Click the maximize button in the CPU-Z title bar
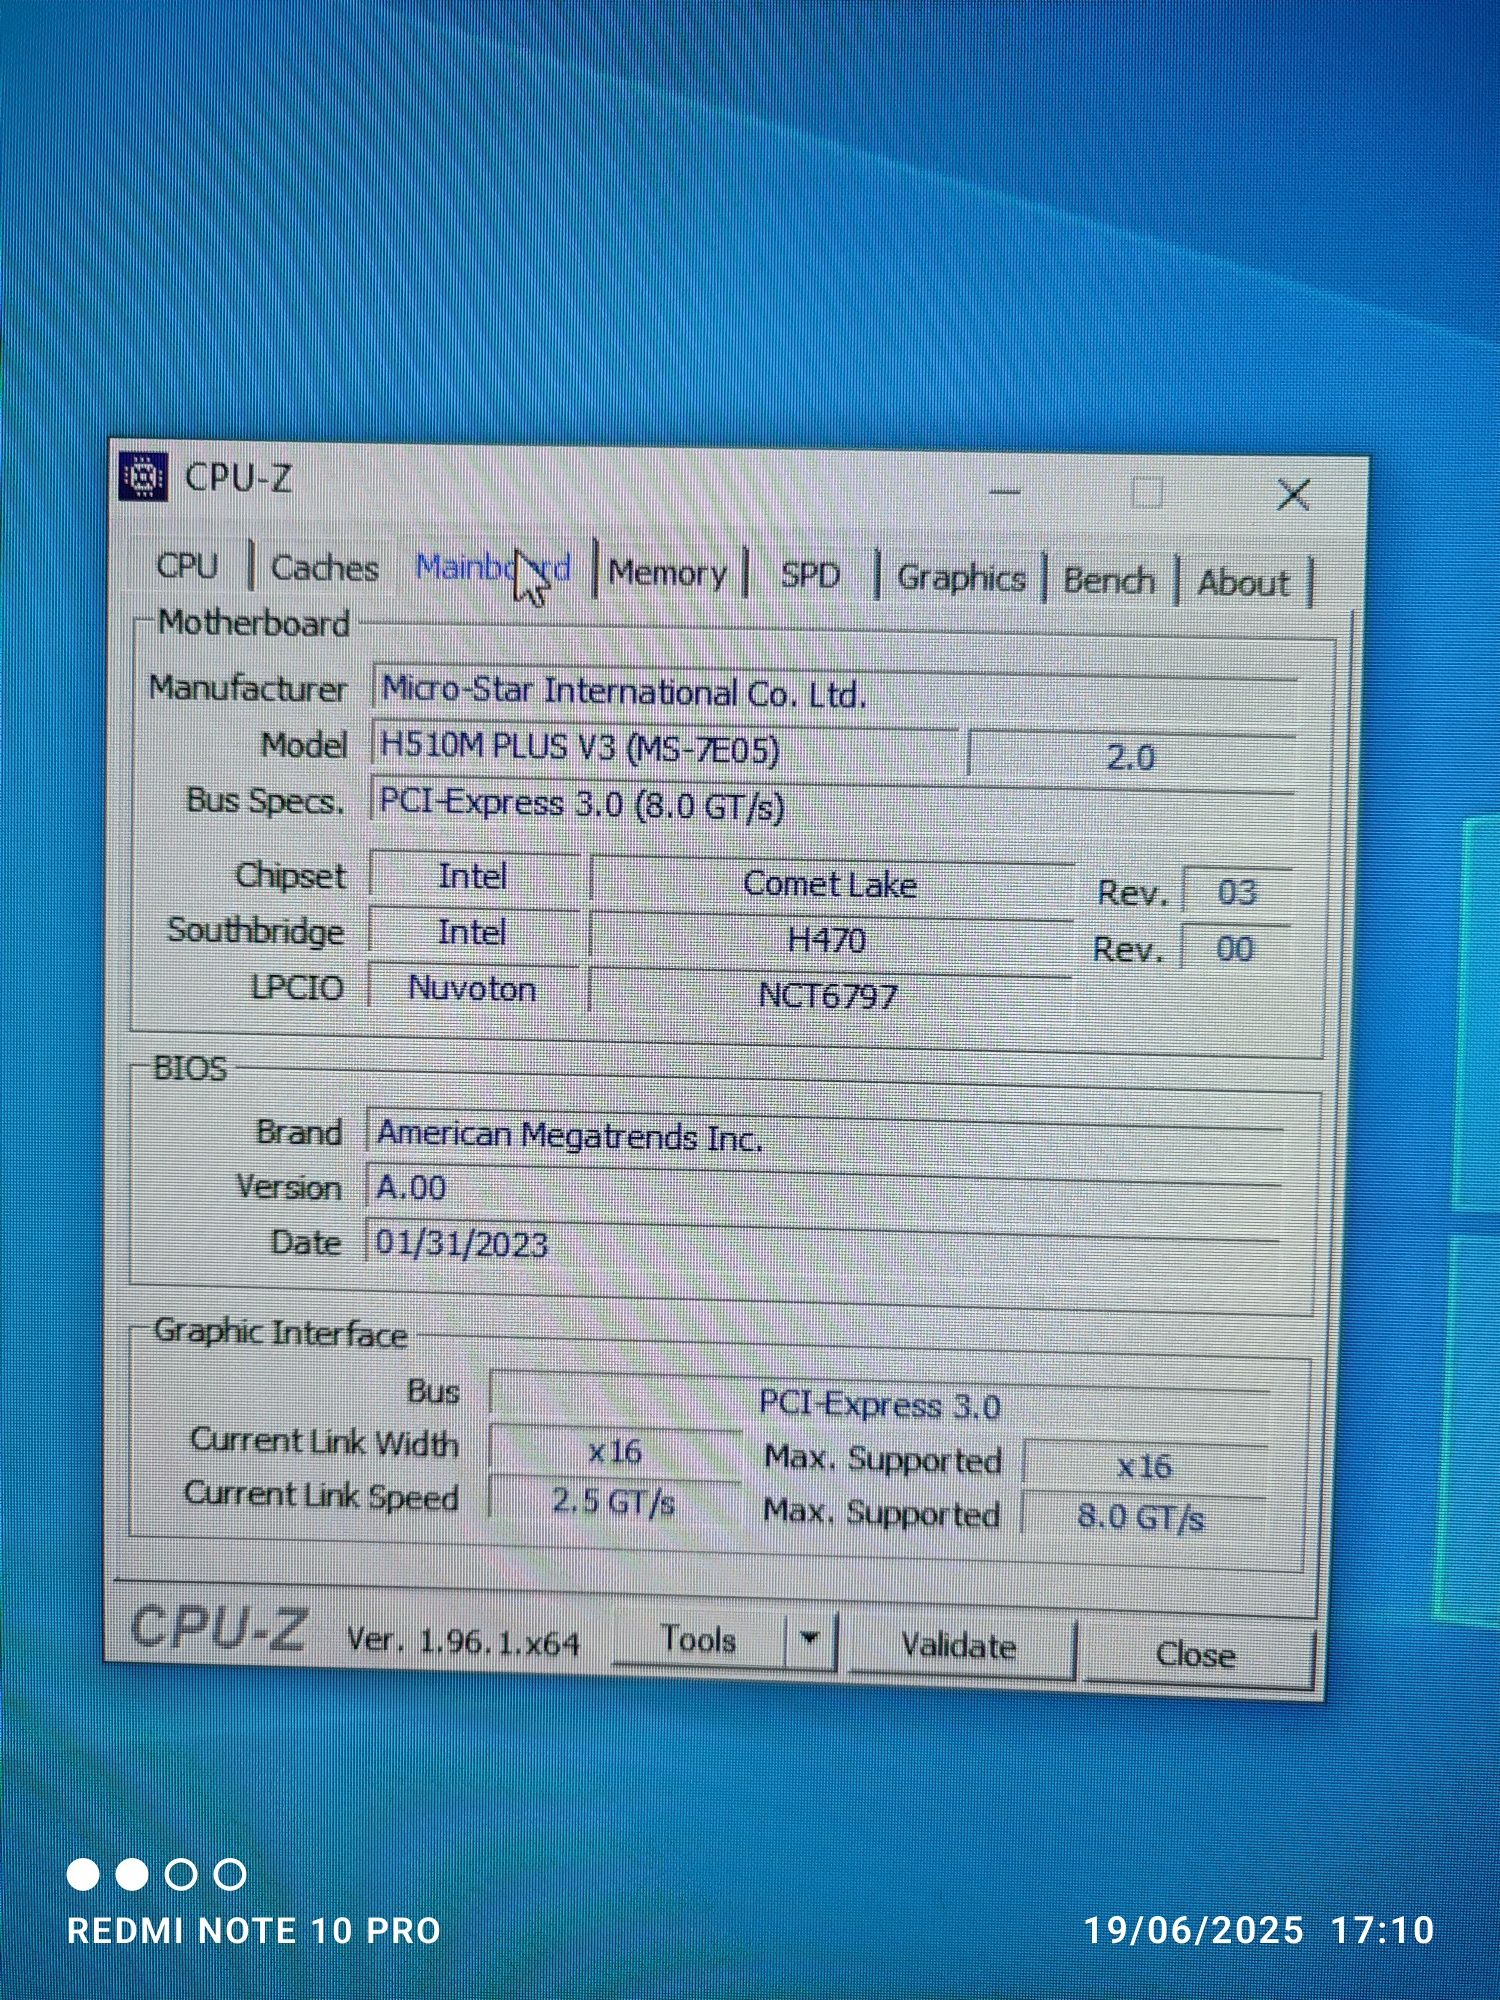 [1147, 492]
